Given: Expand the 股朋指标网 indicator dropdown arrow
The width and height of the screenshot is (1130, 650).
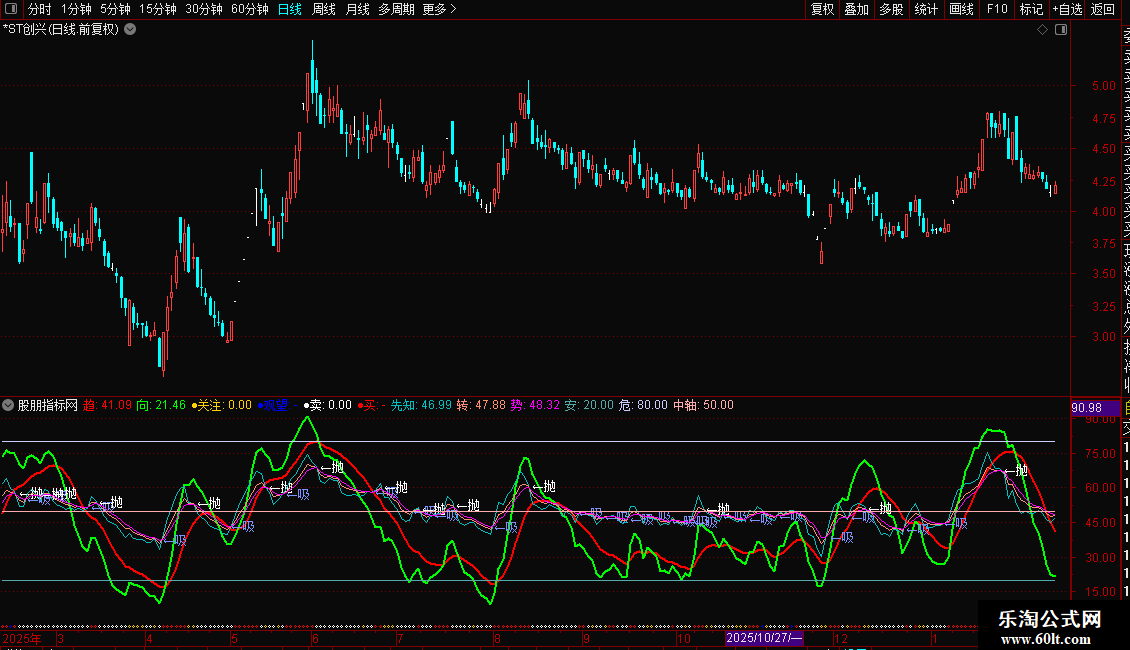Looking at the screenshot, I should (x=9, y=405).
